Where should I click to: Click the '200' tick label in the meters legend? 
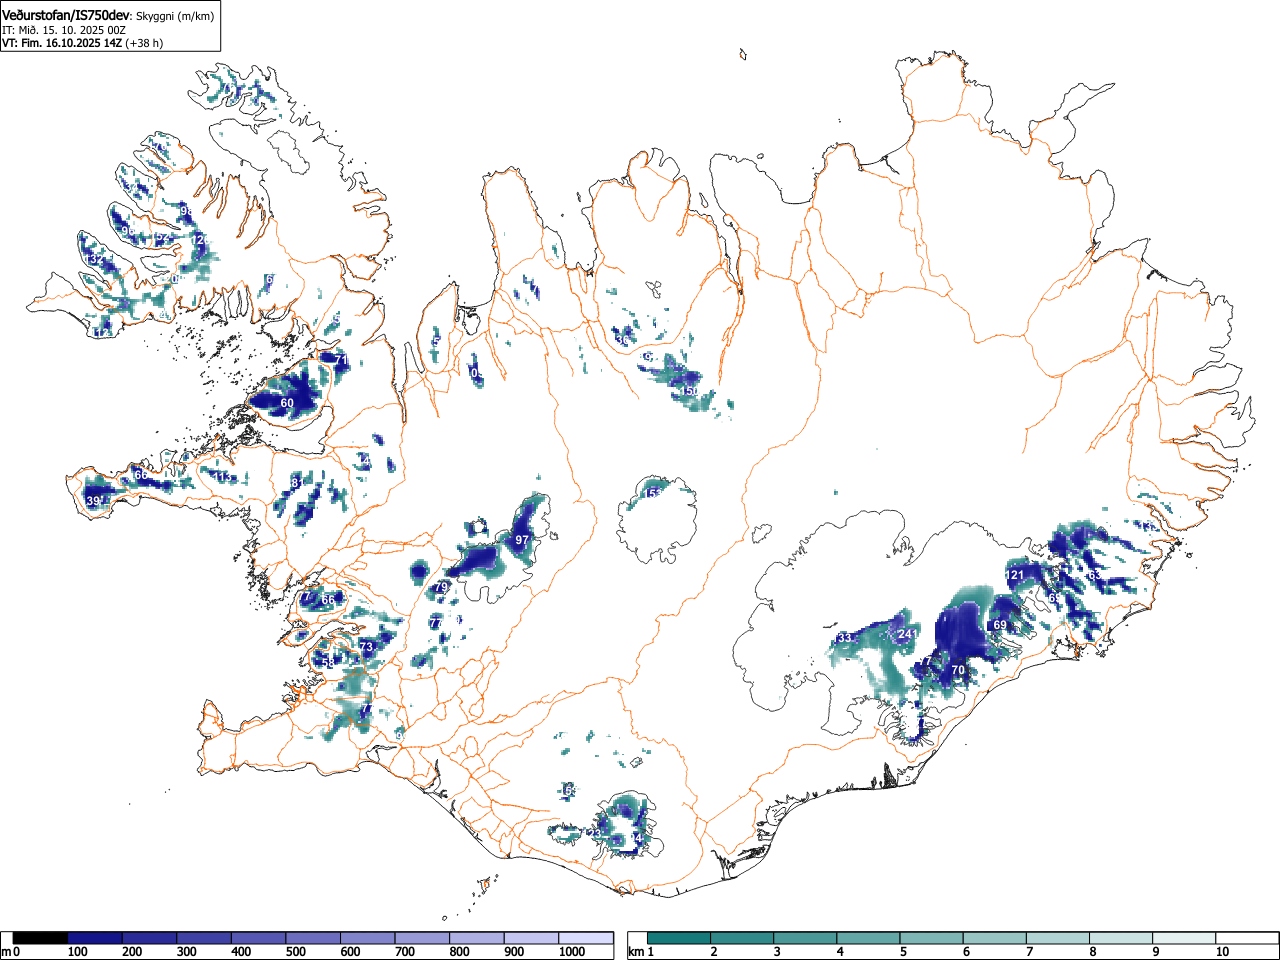[132, 952]
